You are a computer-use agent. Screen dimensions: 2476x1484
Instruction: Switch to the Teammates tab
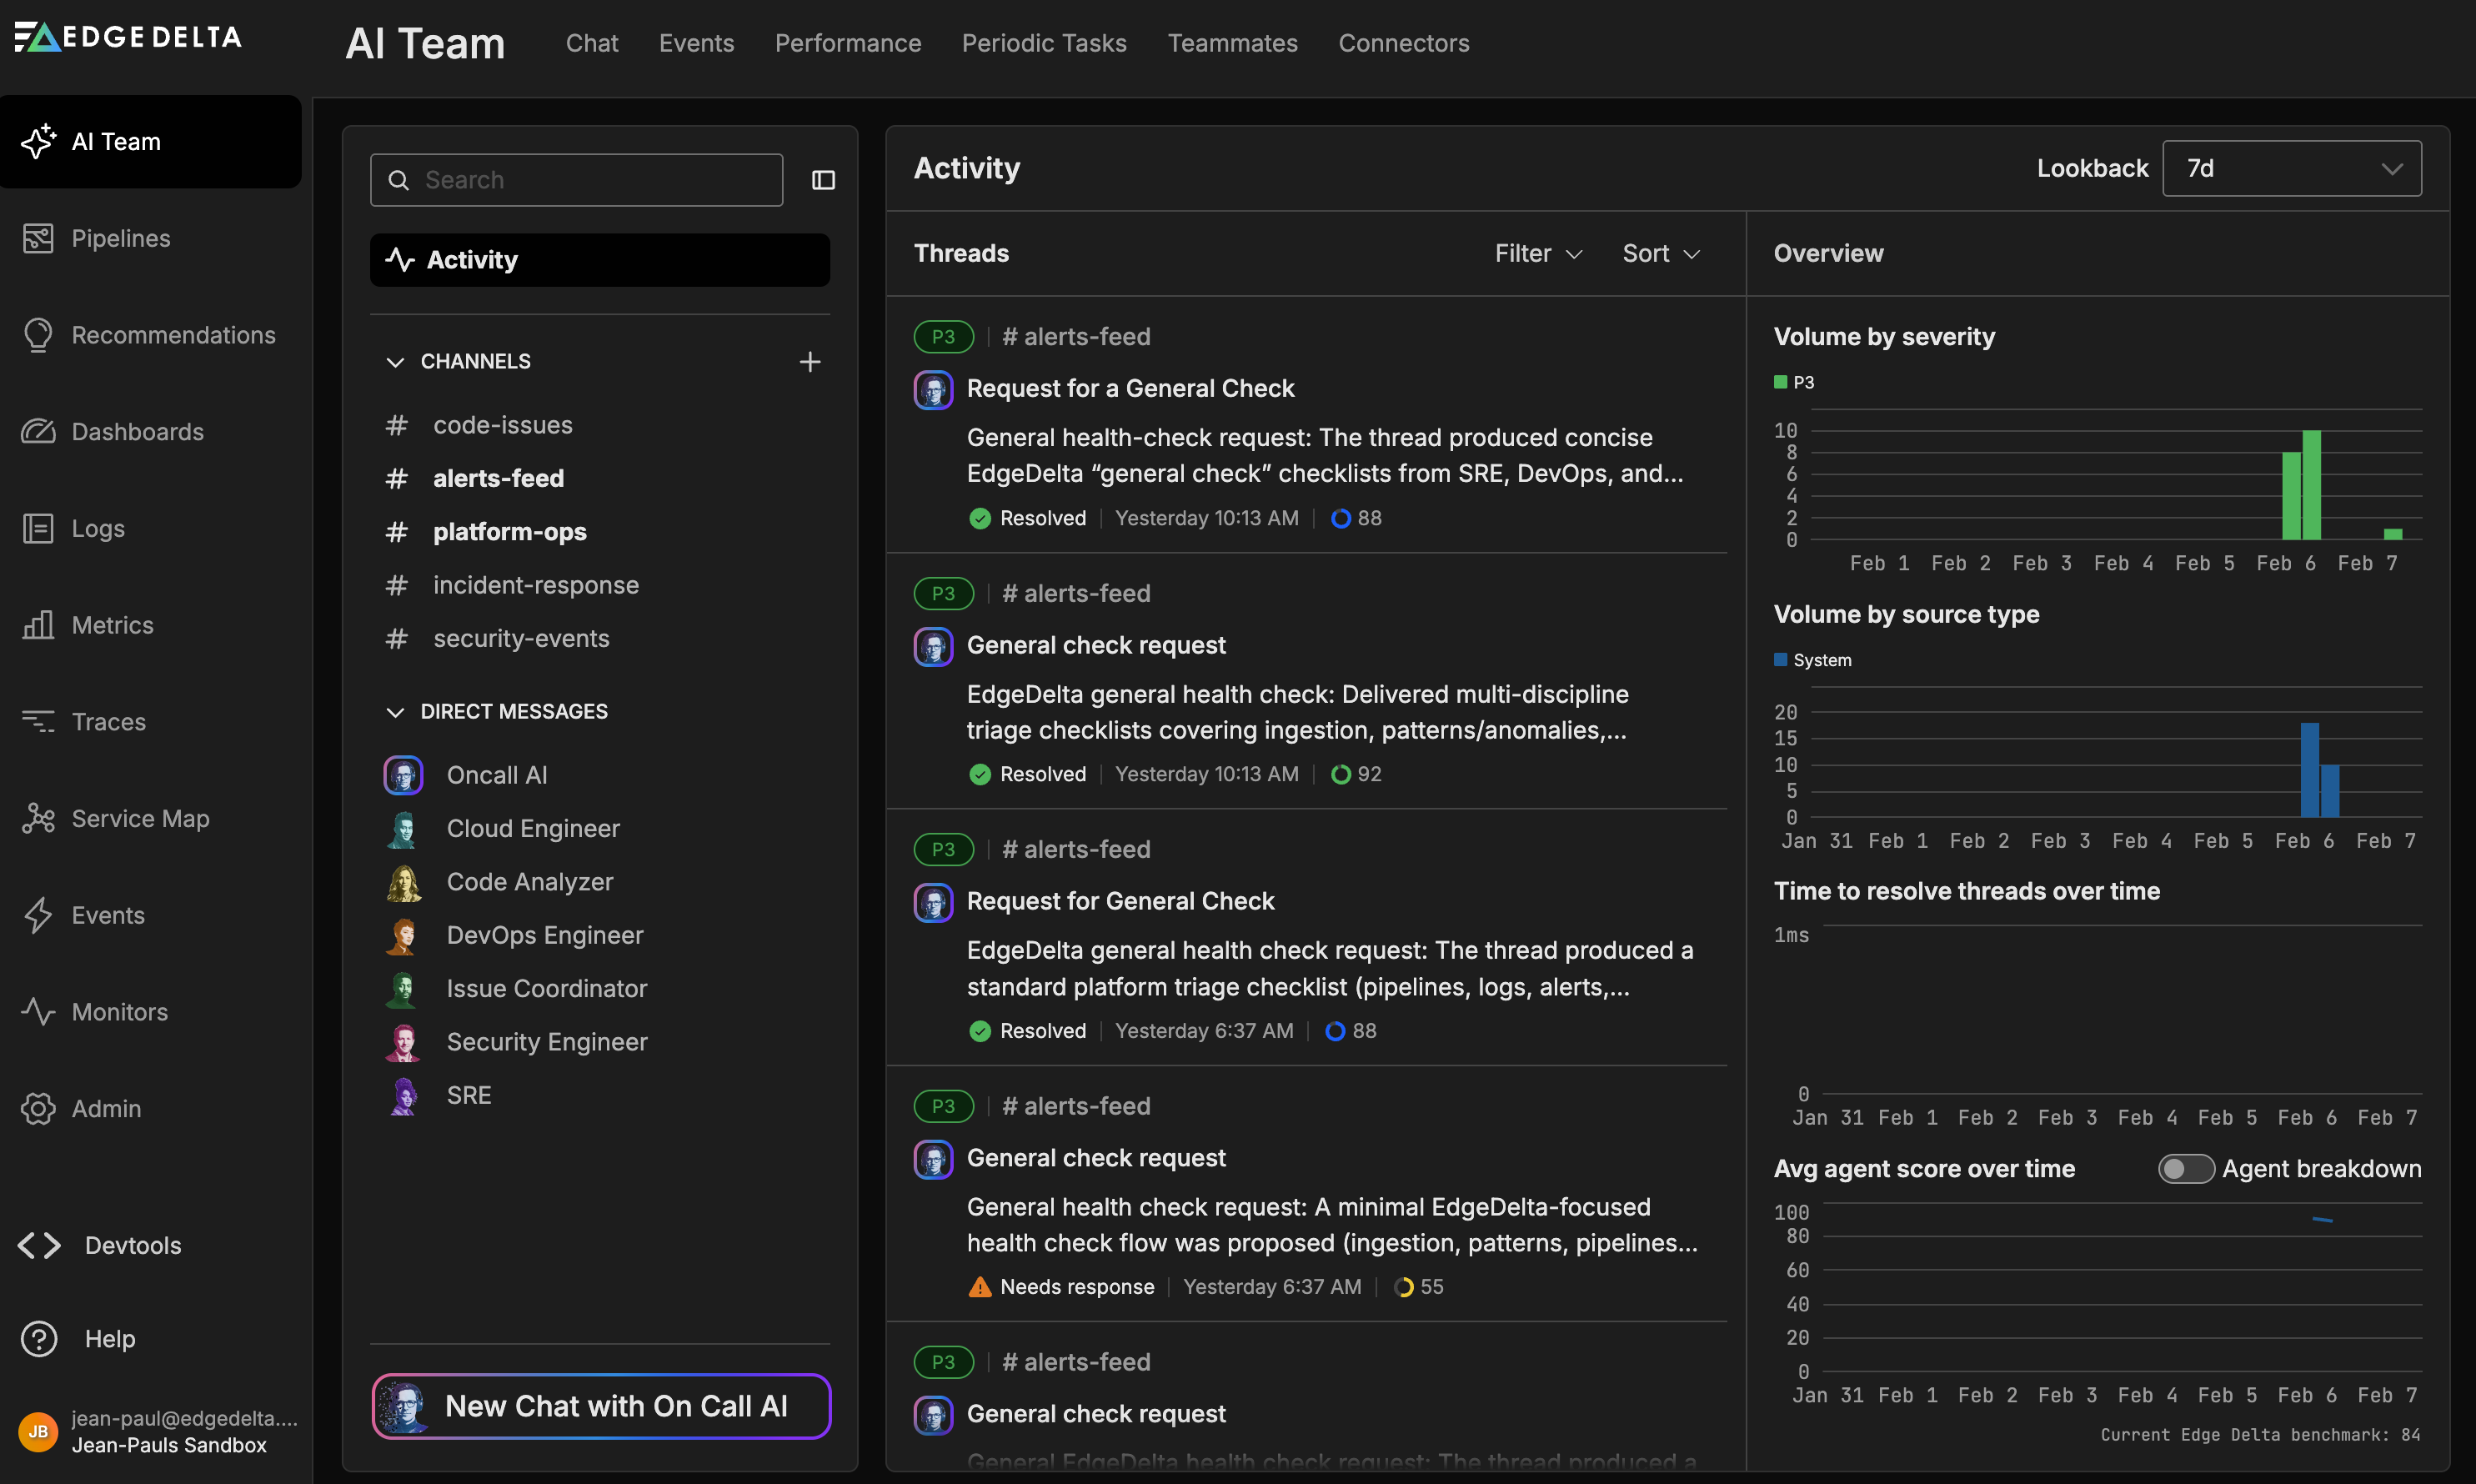coord(1232,43)
